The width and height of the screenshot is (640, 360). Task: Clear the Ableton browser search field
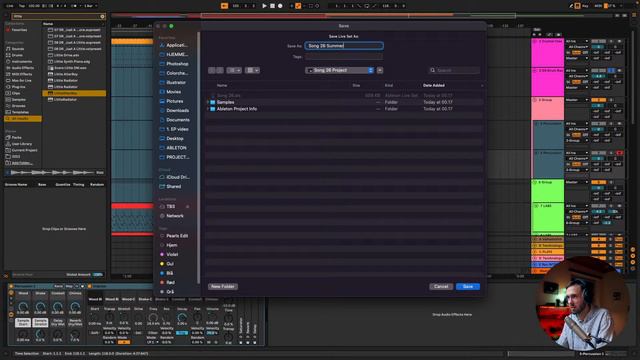[102, 16]
